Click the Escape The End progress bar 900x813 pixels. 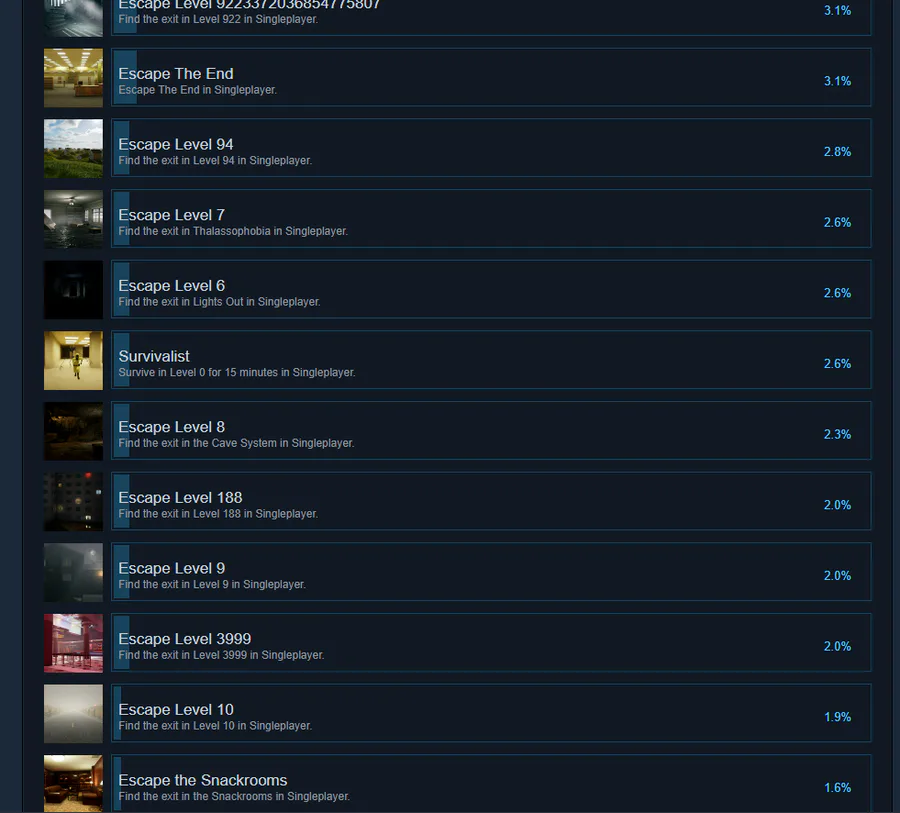(x=125, y=78)
